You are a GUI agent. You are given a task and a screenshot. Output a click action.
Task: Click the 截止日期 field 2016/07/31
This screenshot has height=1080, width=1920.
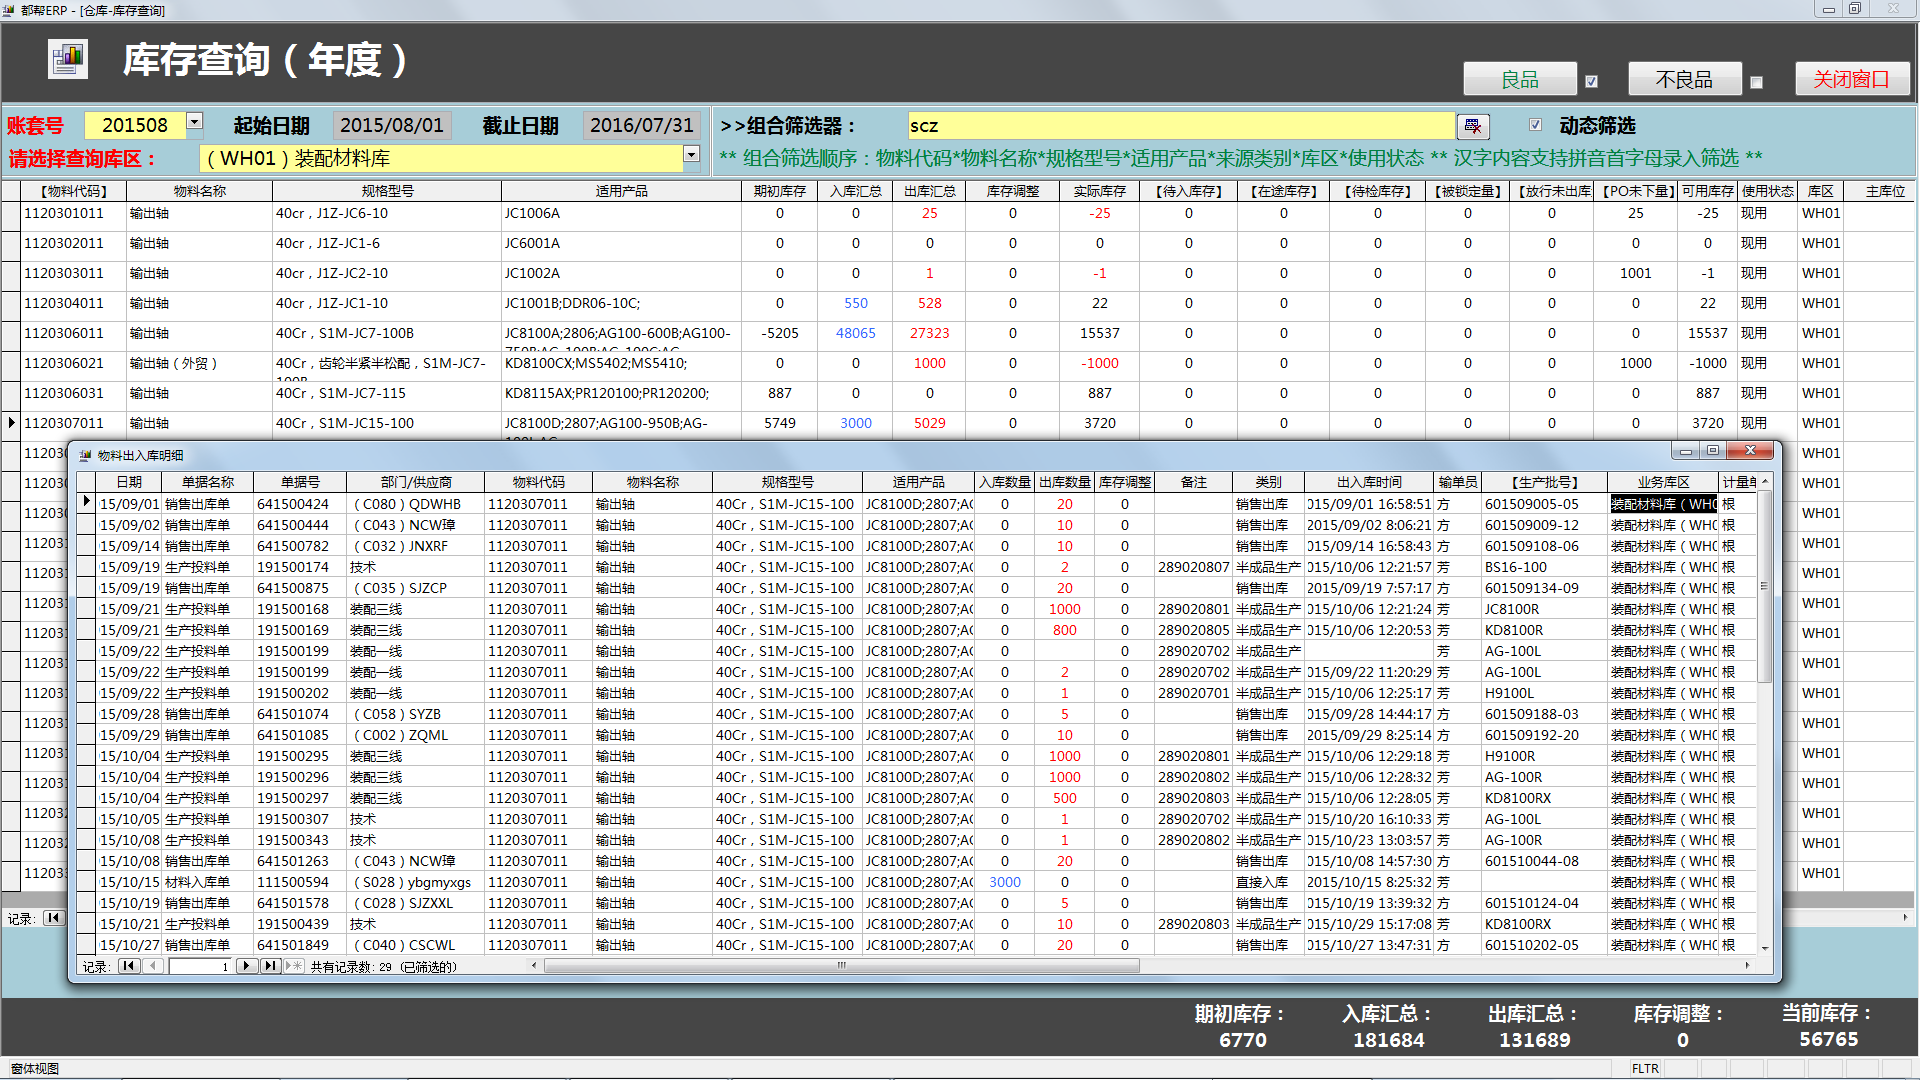click(642, 125)
